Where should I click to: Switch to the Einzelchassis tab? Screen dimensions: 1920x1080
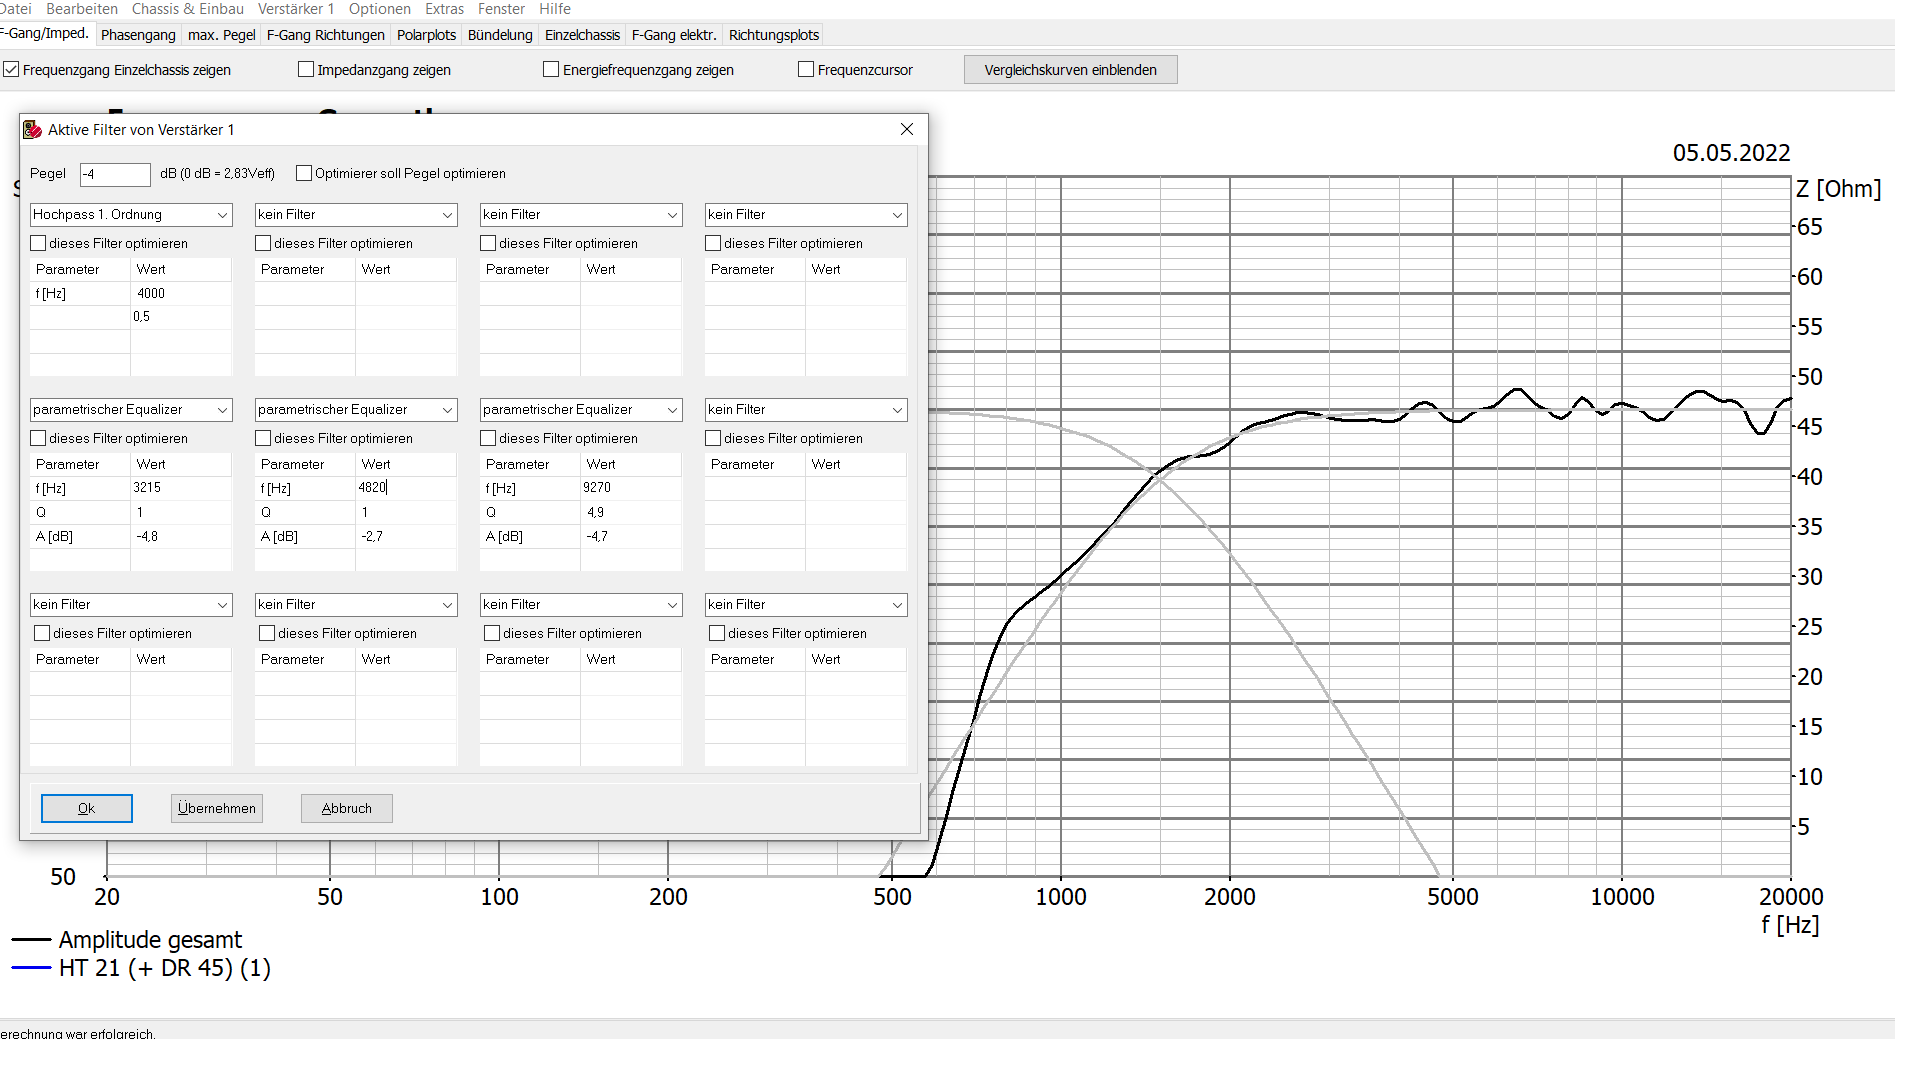pyautogui.click(x=582, y=35)
